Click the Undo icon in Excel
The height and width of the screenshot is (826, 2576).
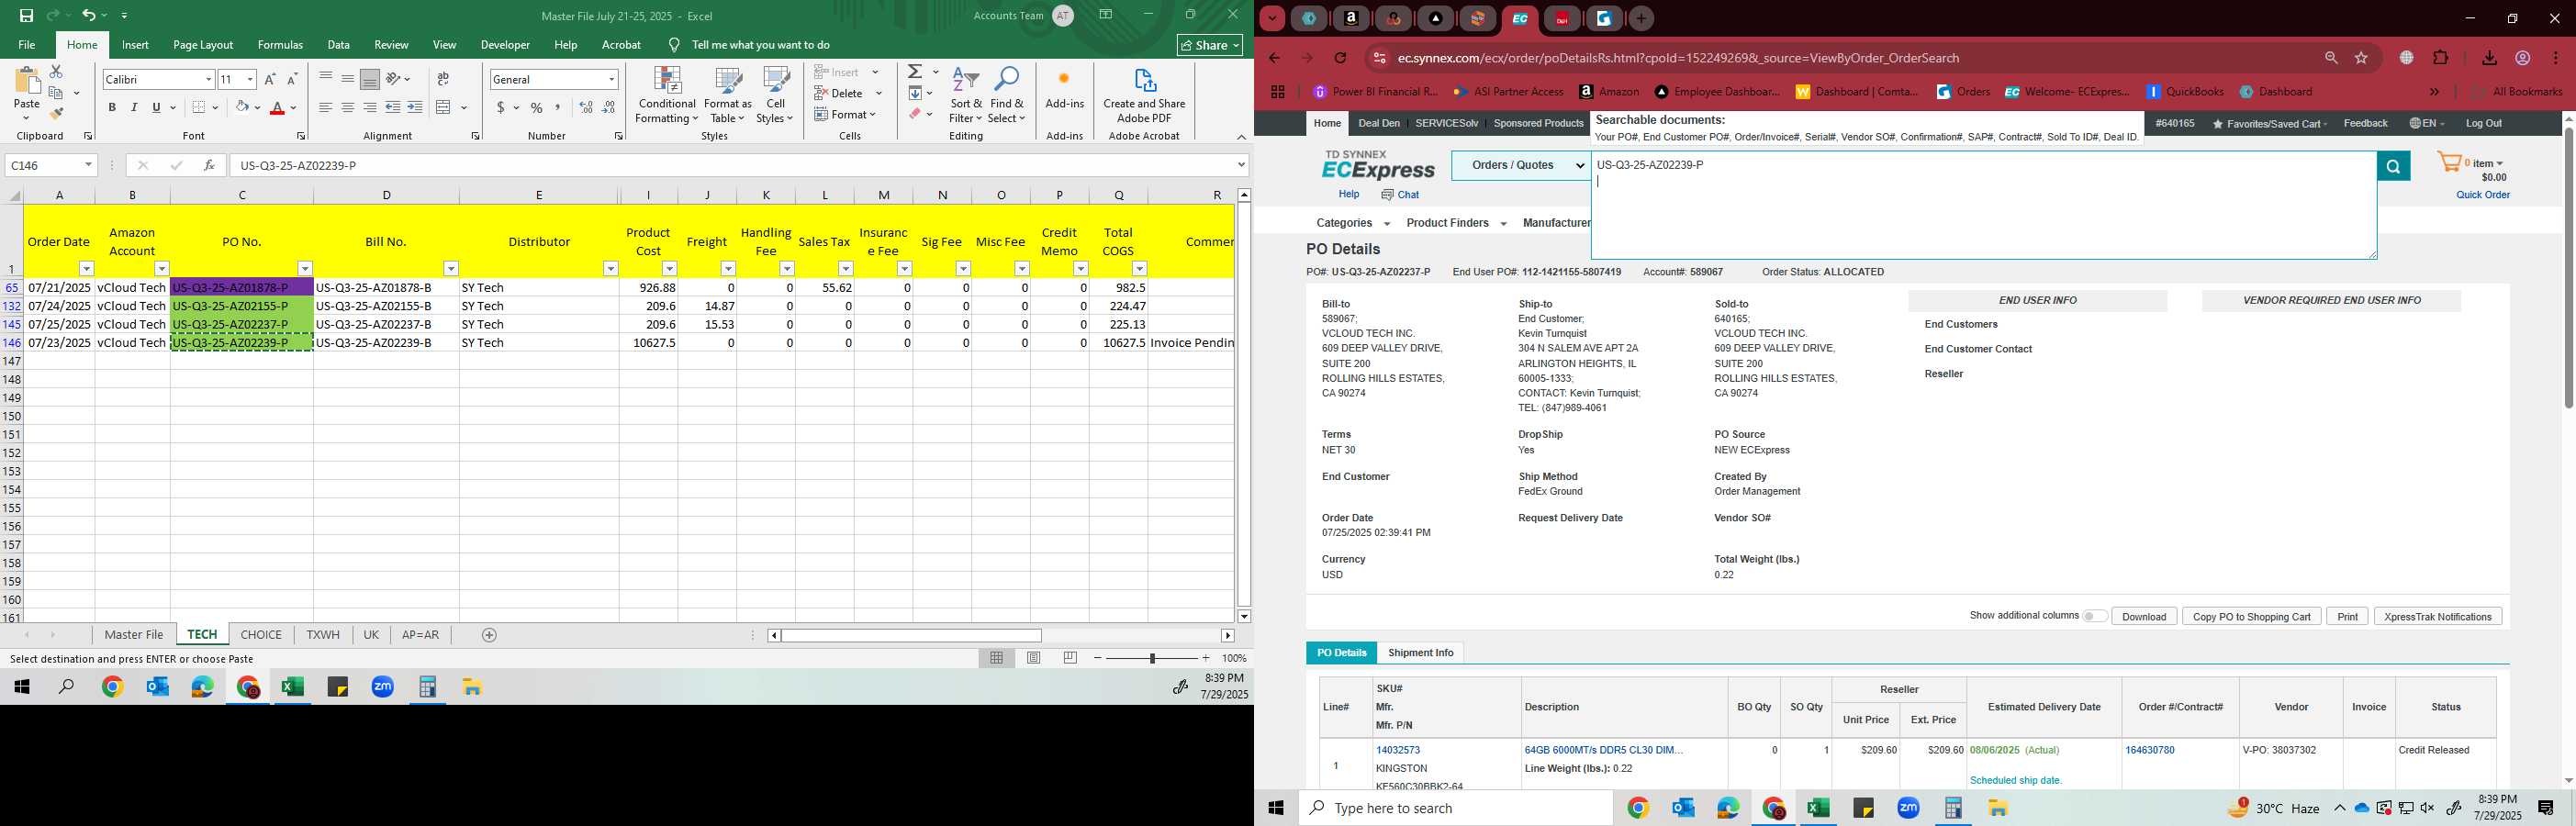pyautogui.click(x=89, y=15)
